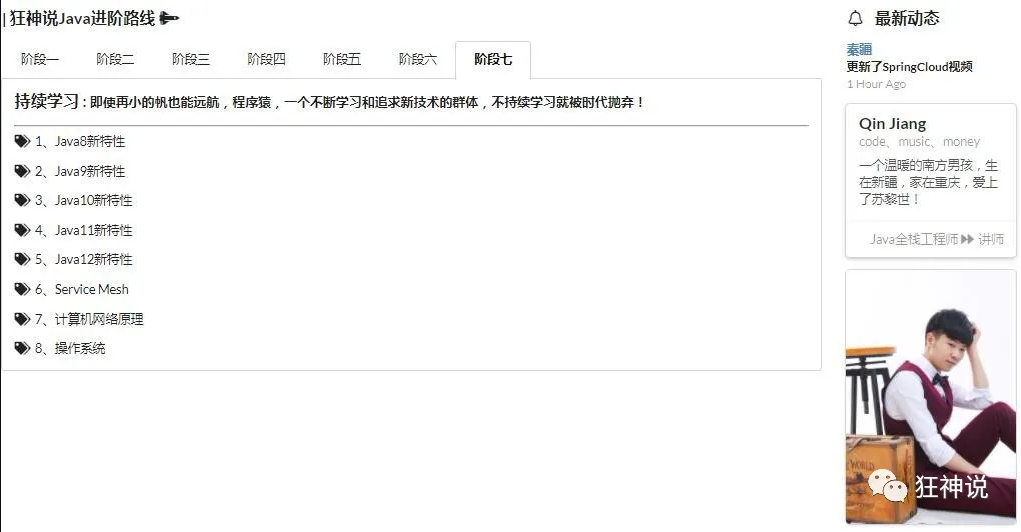Image resolution: width=1021 pixels, height=532 pixels.
Task: Select the 4、Java11新特性 list item
Action: pos(83,230)
